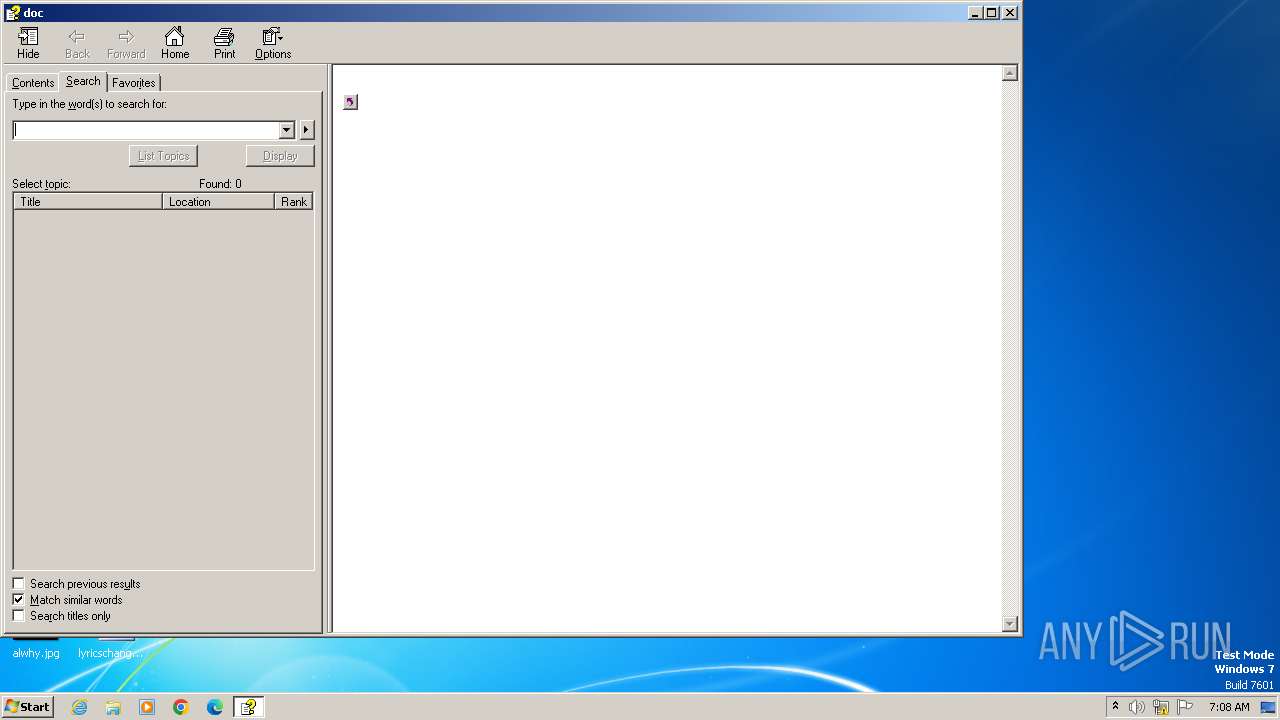
Task: Click the Print icon
Action: coord(224,43)
